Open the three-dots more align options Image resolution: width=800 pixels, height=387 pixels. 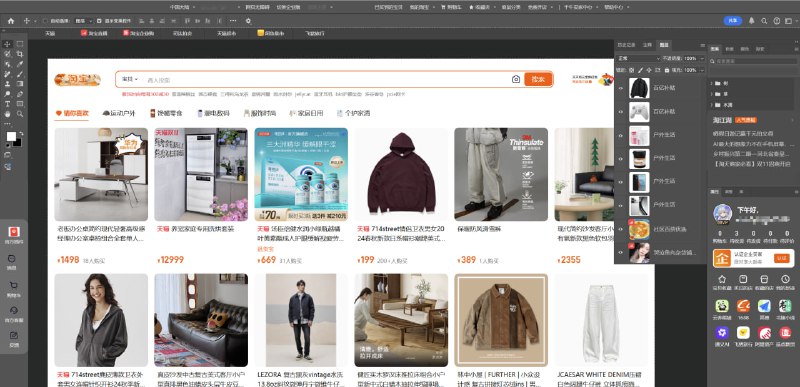[x=233, y=21]
